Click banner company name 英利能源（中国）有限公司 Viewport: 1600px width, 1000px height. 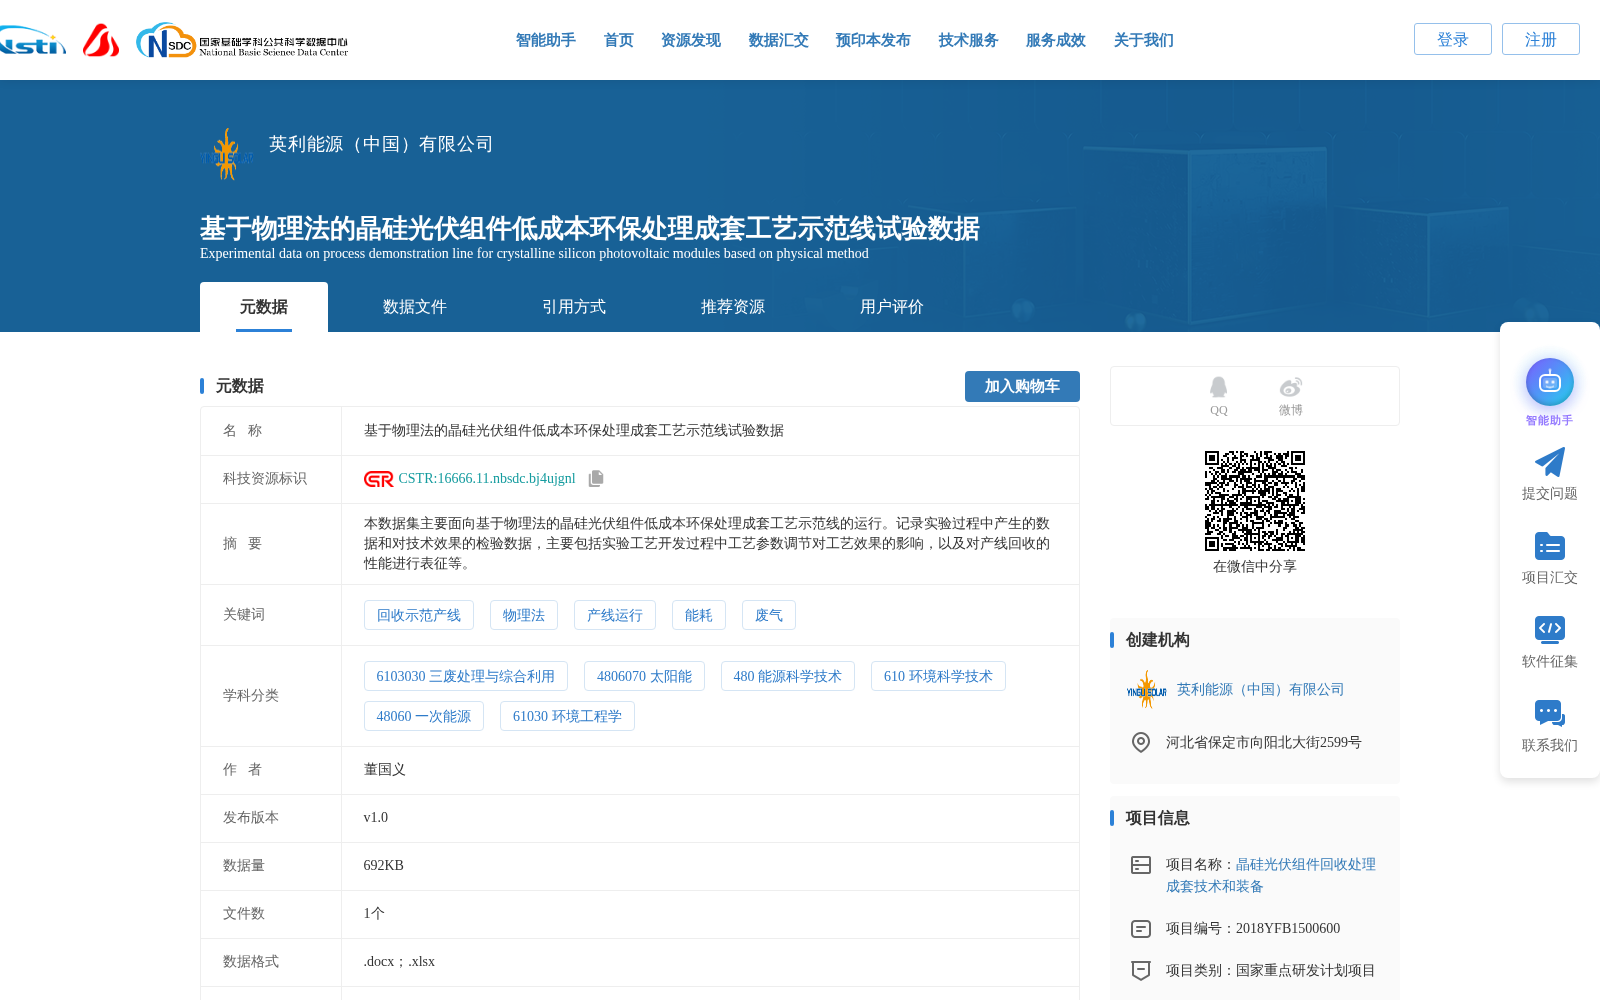click(x=381, y=144)
